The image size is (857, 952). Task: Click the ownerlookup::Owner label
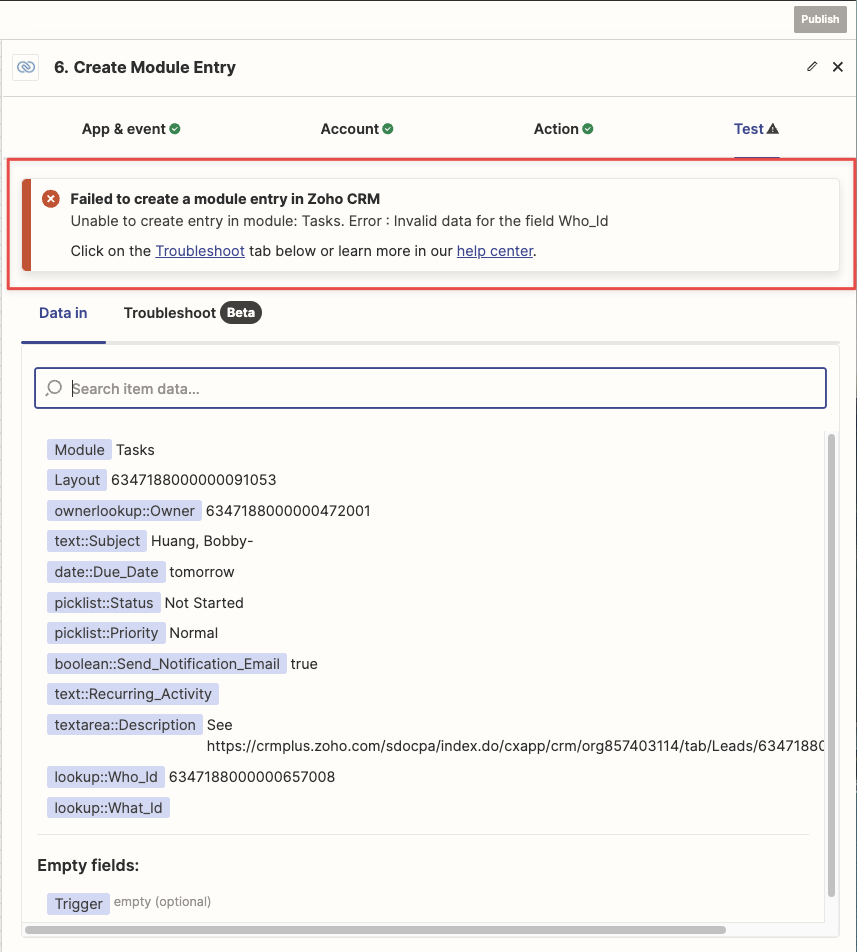click(x=124, y=511)
